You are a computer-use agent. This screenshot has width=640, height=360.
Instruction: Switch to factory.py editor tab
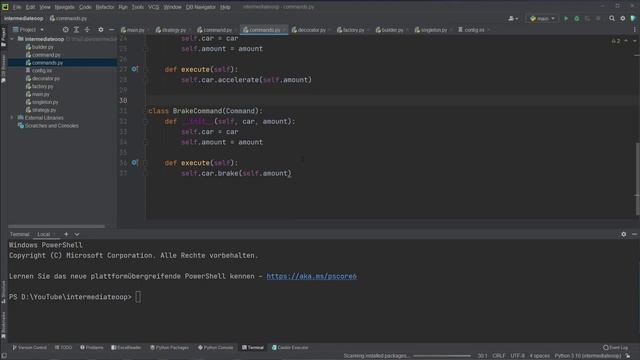pos(351,30)
